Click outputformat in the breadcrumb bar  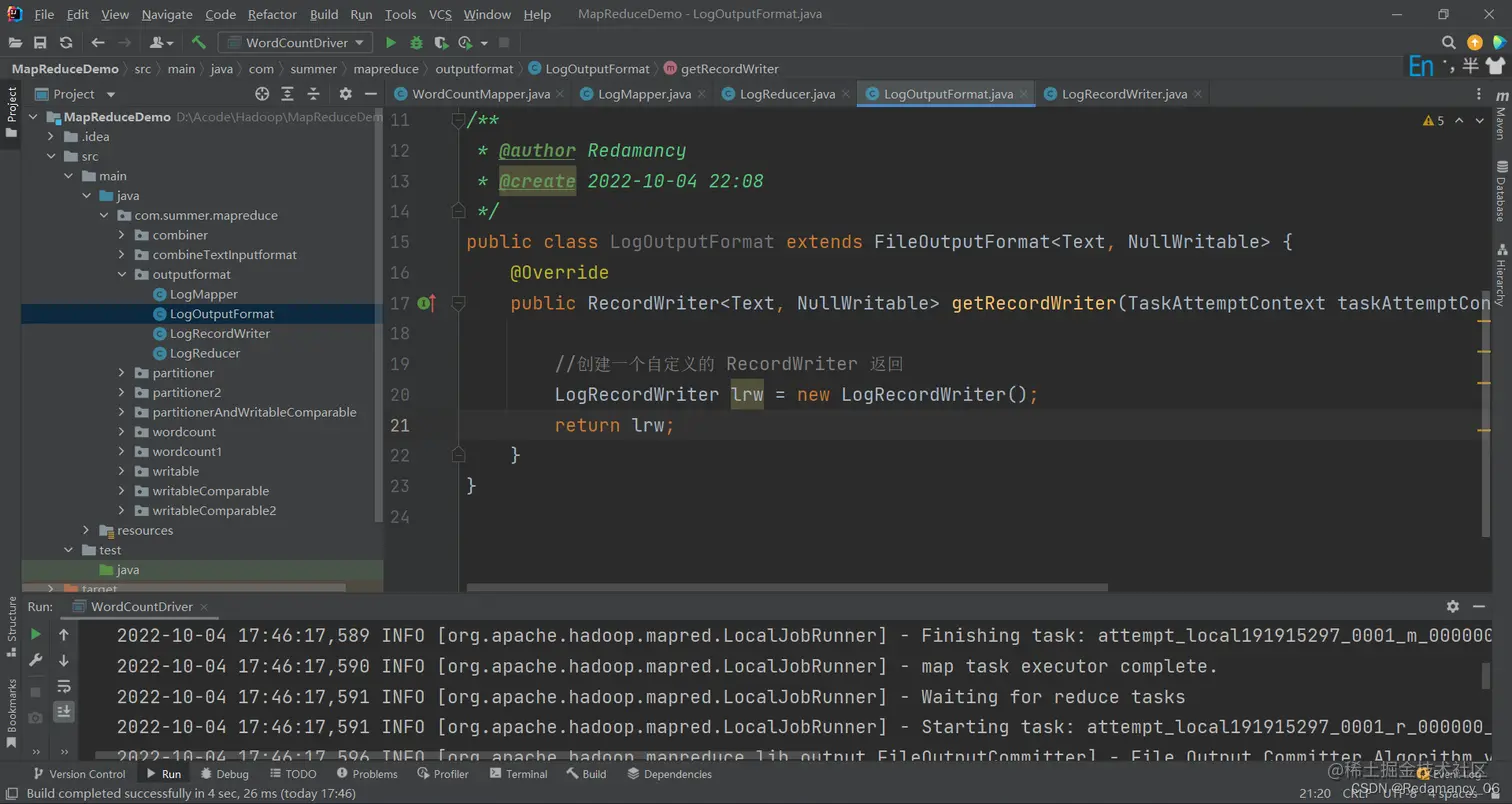point(474,69)
